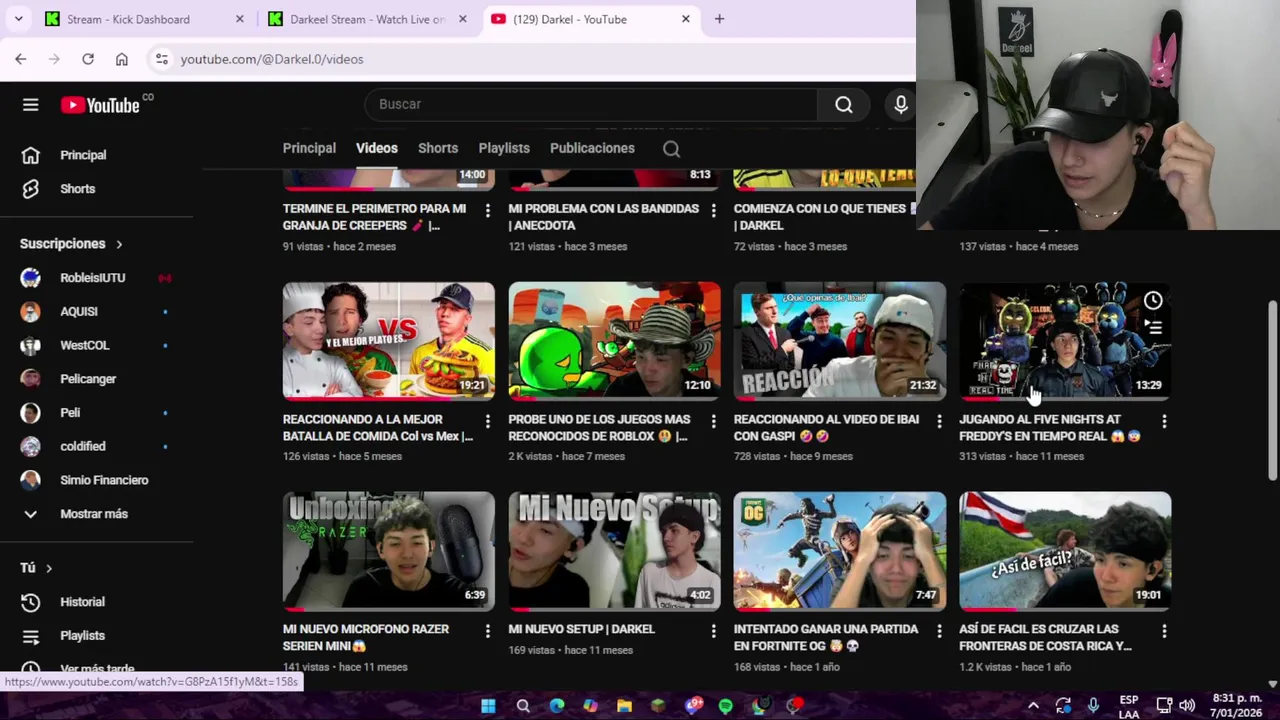Viewport: 1280px width, 720px height.
Task: Open options for MI PROBLEMA CON LAS BANDIDAS
Action: (x=713, y=210)
